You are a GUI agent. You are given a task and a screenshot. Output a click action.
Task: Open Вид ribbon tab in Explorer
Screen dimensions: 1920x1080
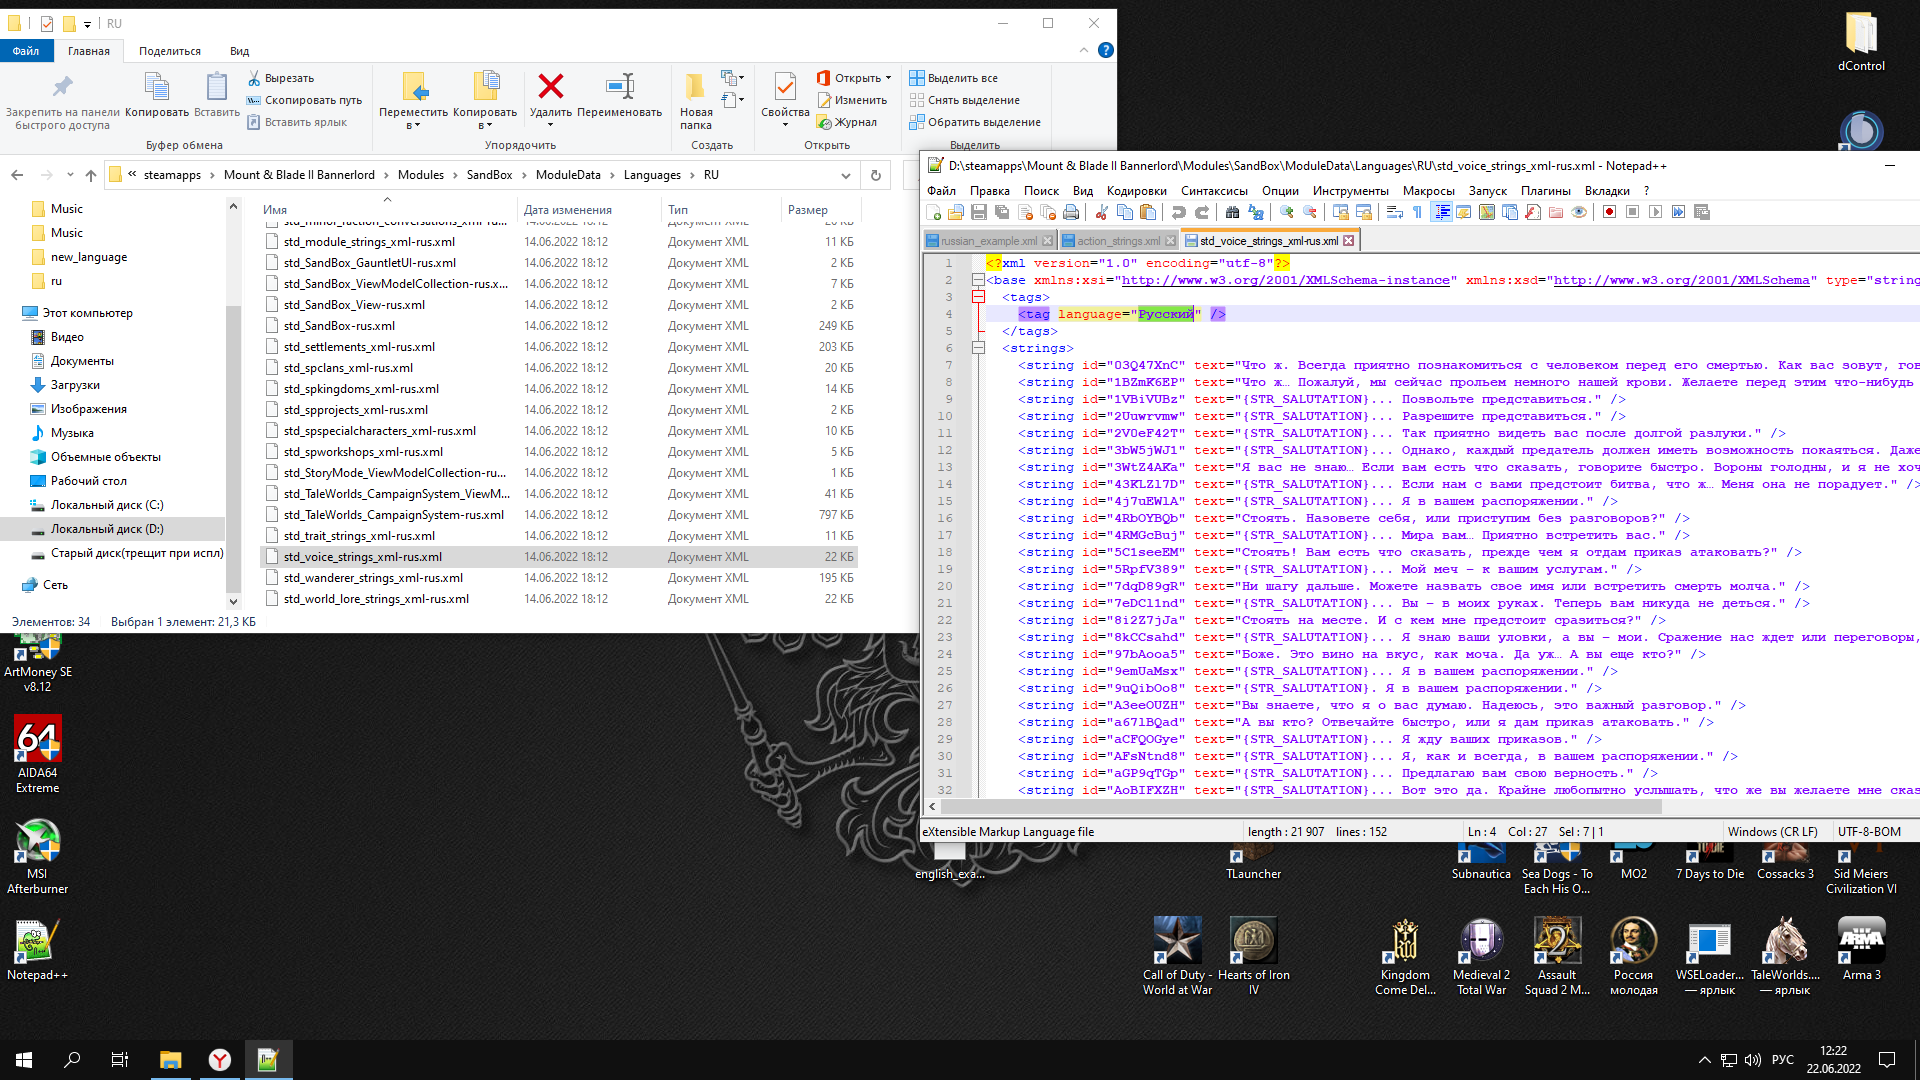coord(239,51)
